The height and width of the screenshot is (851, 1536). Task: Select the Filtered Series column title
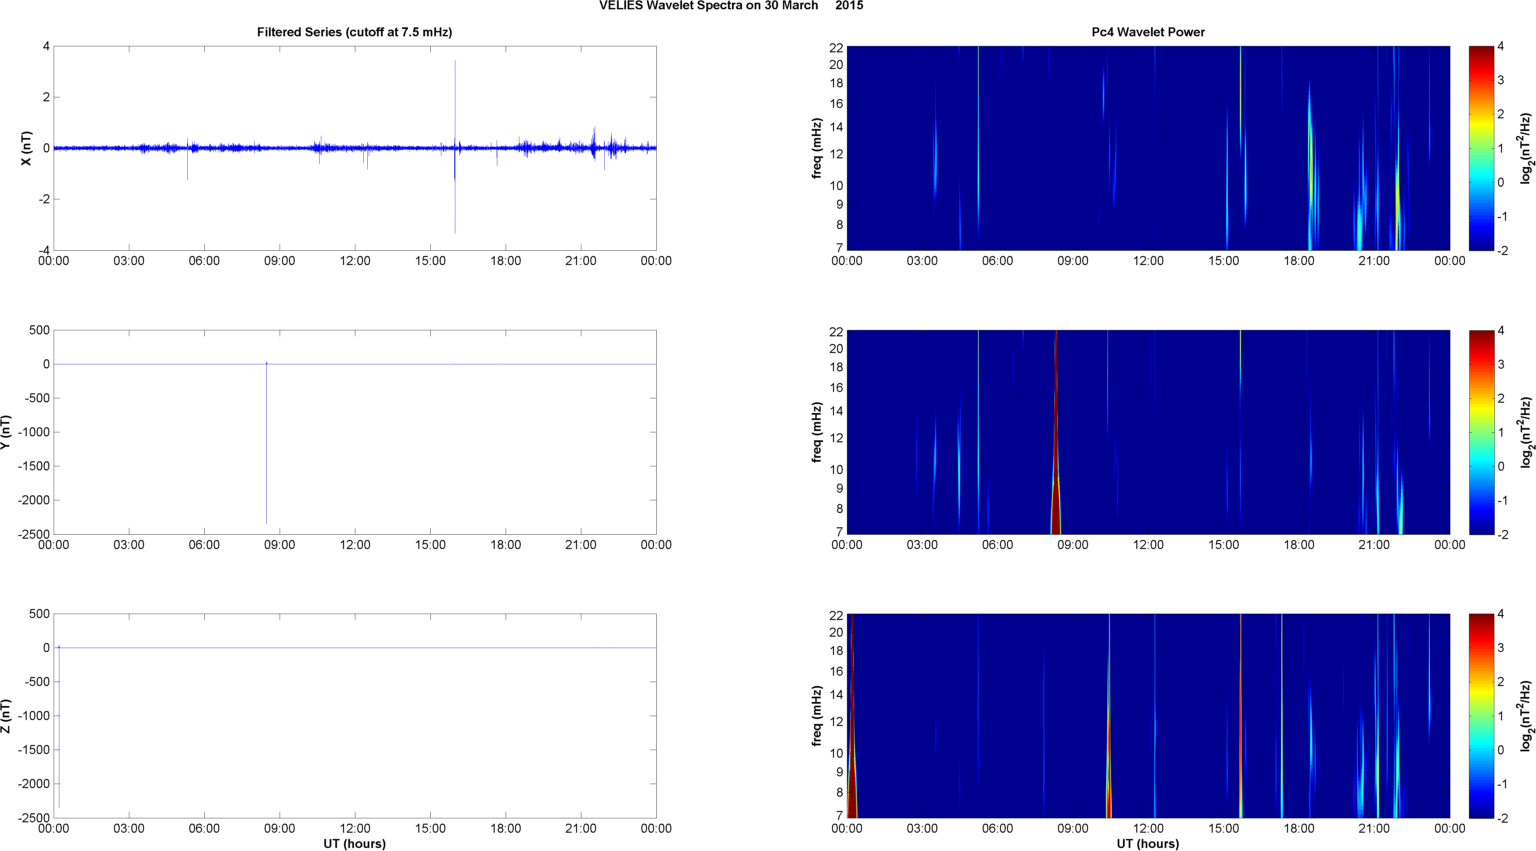point(354,32)
